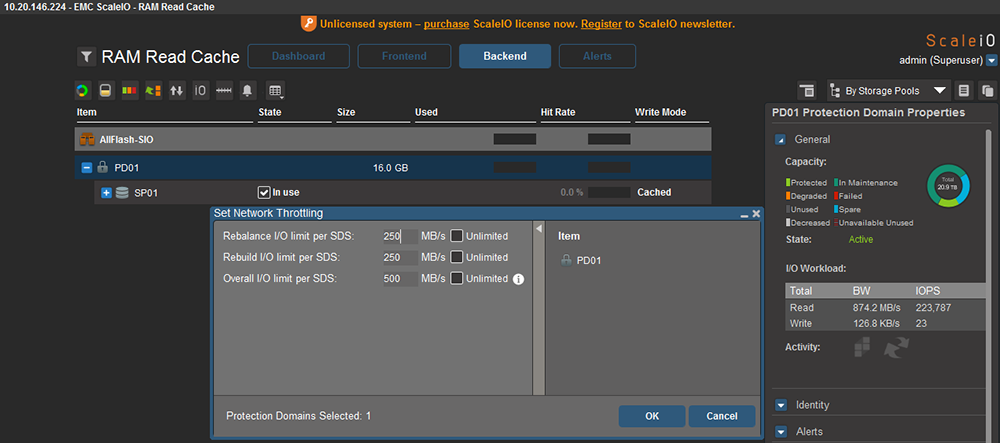Click the Overall I/O limit input field

click(401, 279)
